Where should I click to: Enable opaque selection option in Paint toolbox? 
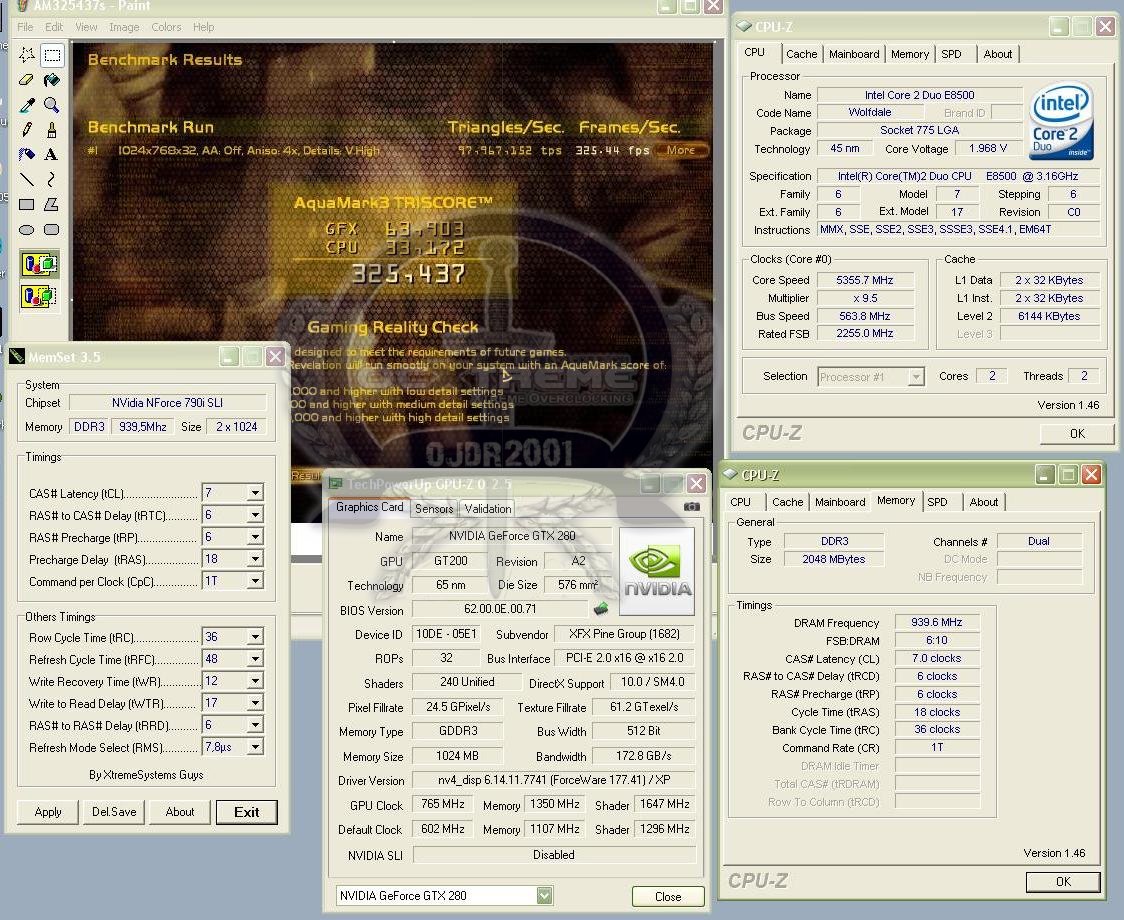(x=39, y=265)
